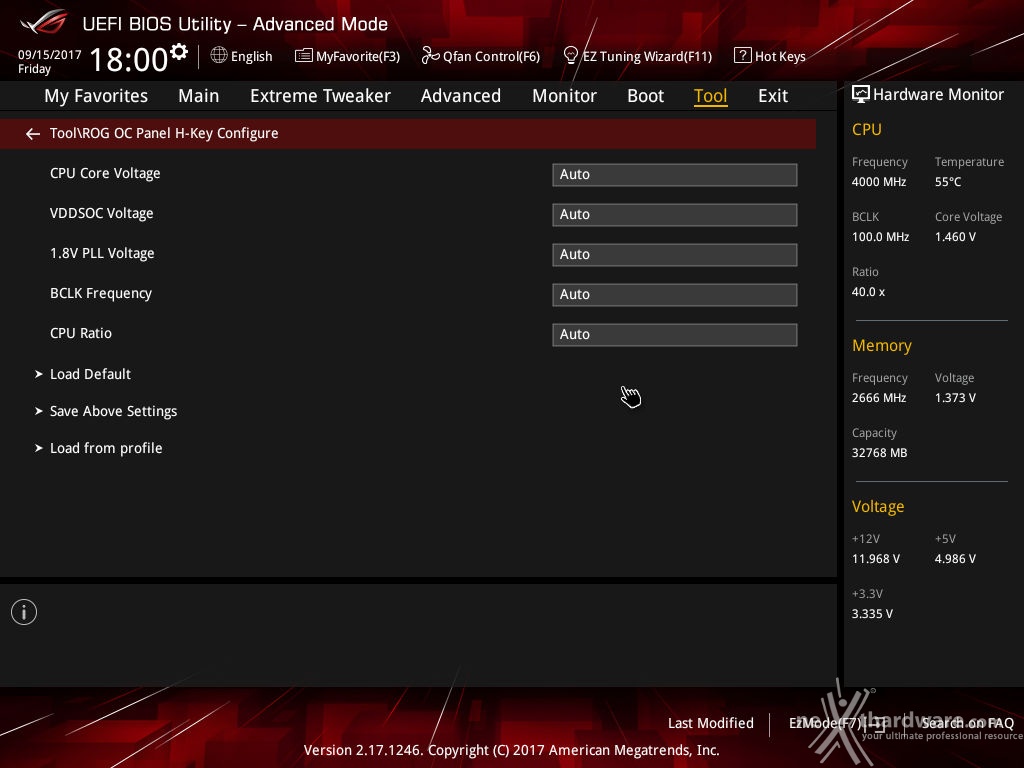Click the 4.986 V reading
The image size is (1024, 768).
point(955,559)
